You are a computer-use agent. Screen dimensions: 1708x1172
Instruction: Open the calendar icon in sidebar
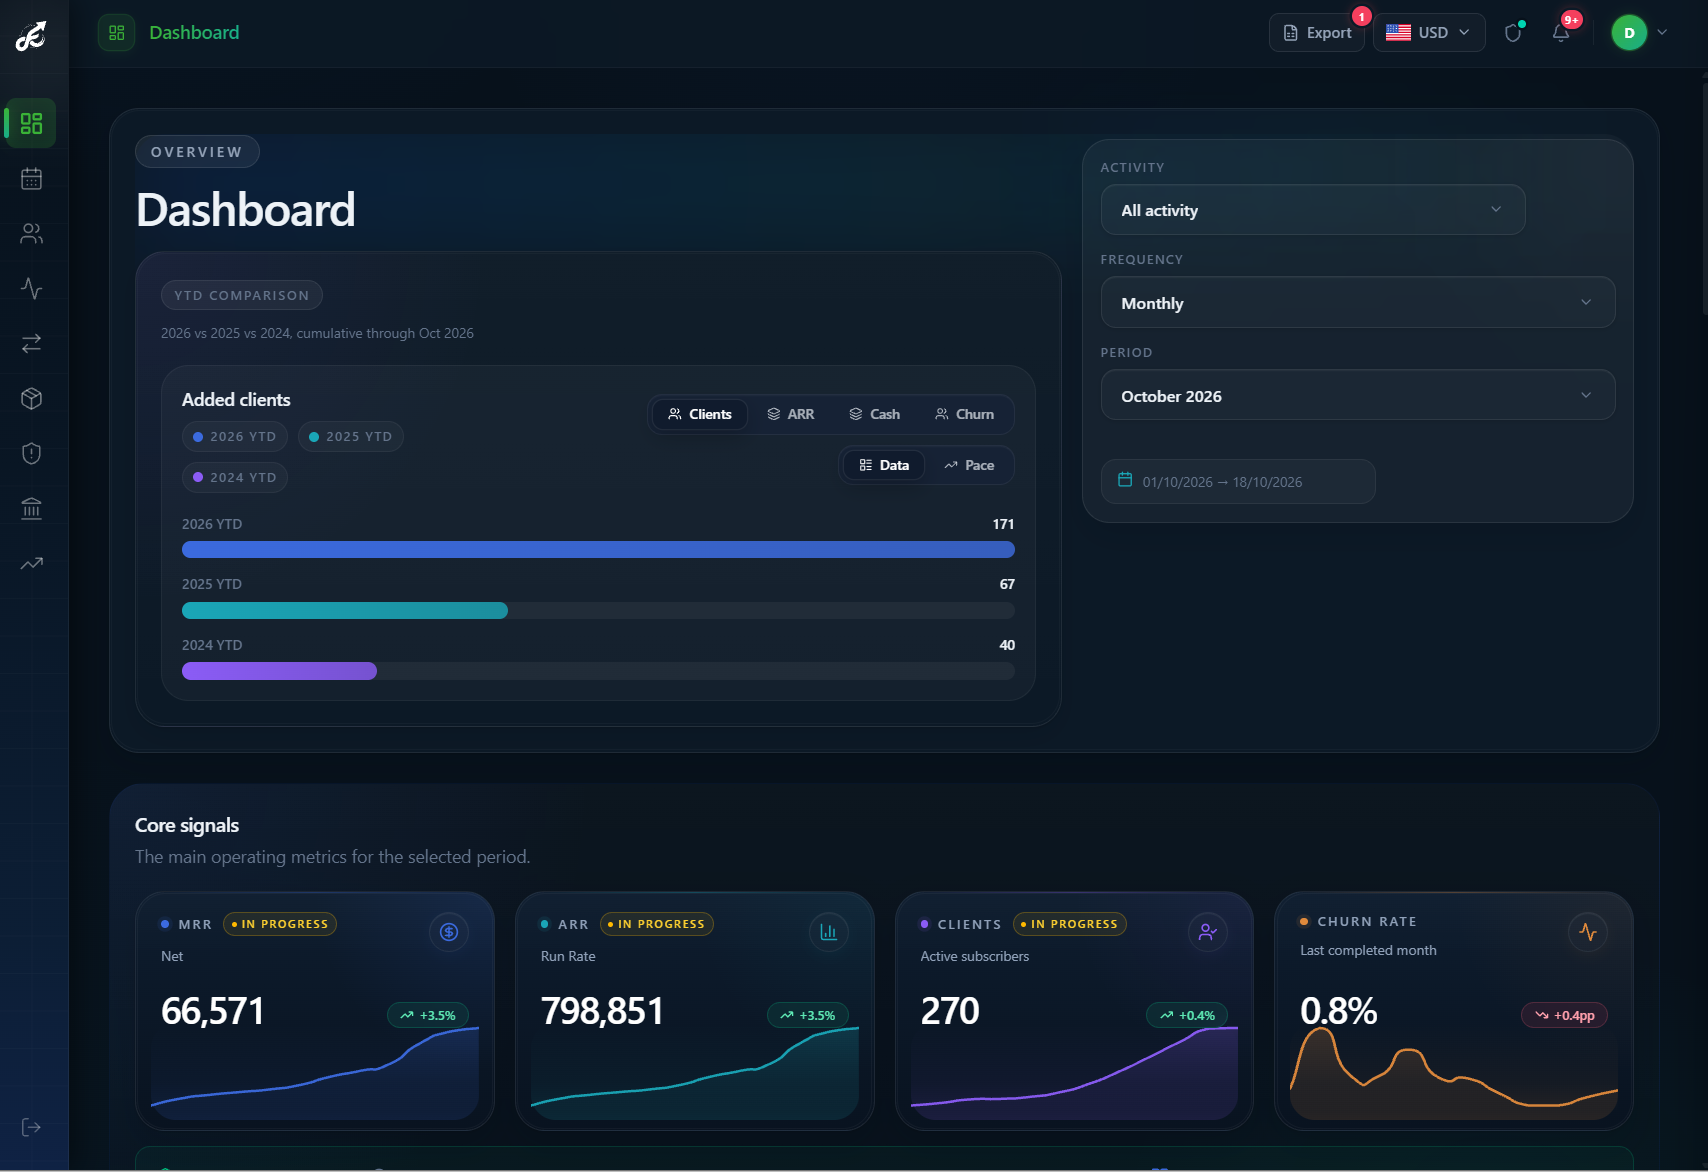point(31,179)
